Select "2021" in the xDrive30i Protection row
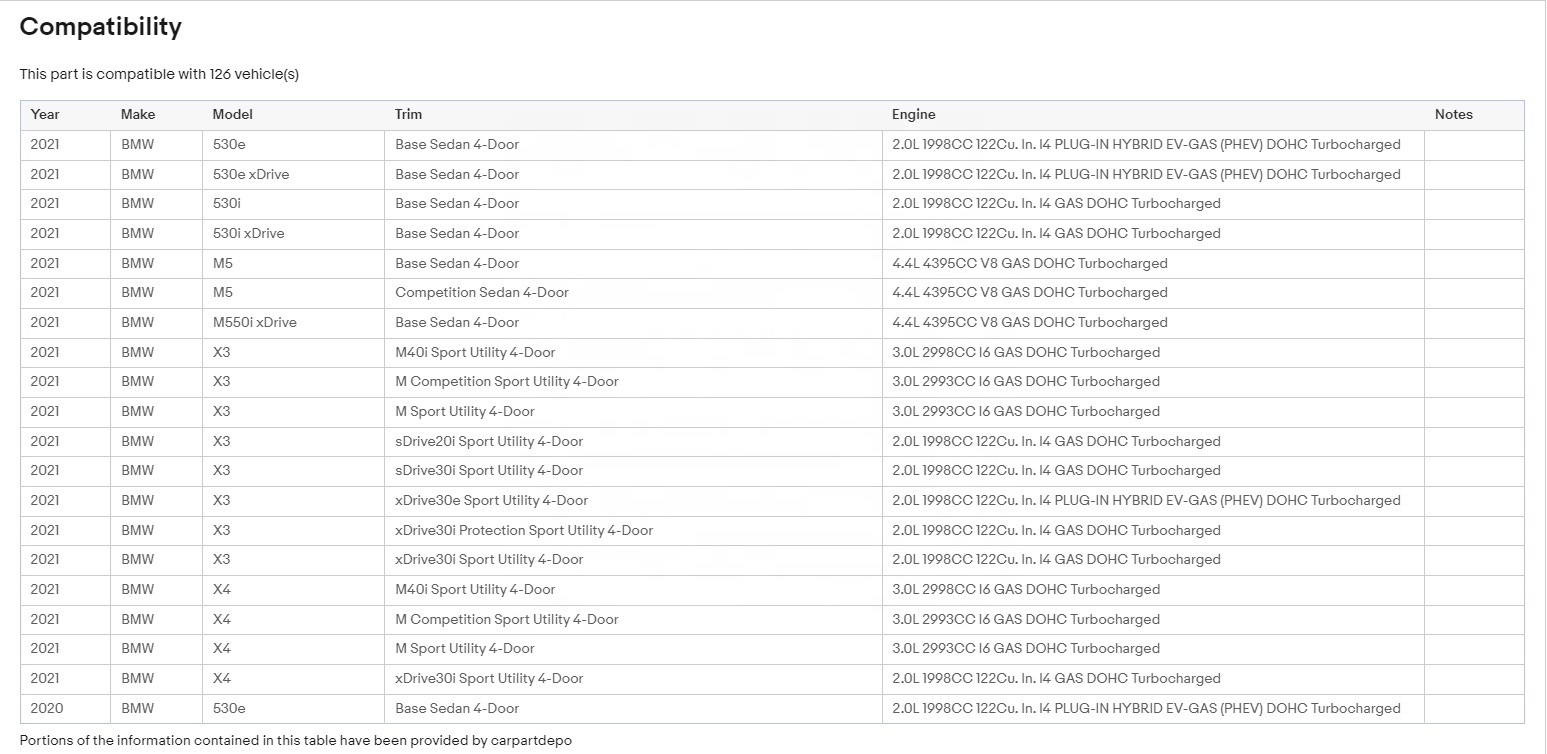Screen dimensions: 1547x754 45,530
